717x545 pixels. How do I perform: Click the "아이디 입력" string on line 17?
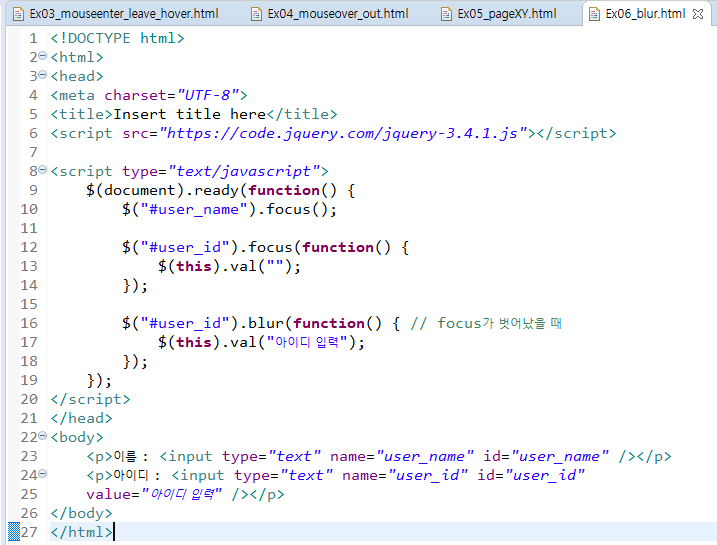[308, 342]
